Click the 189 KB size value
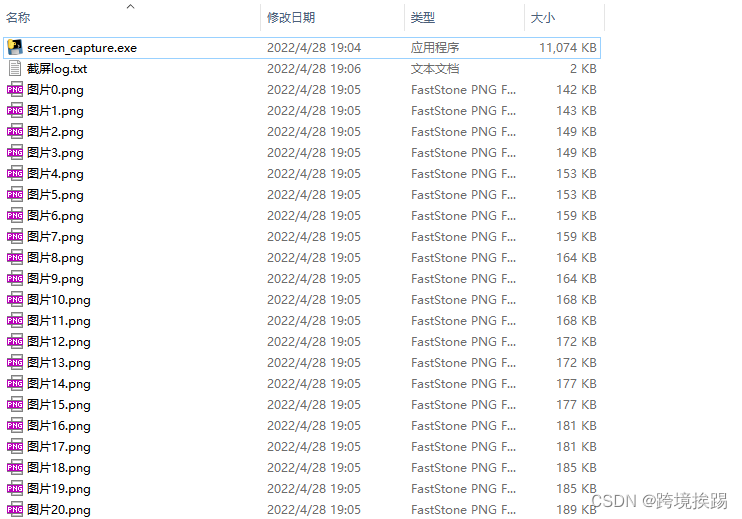 click(576, 510)
